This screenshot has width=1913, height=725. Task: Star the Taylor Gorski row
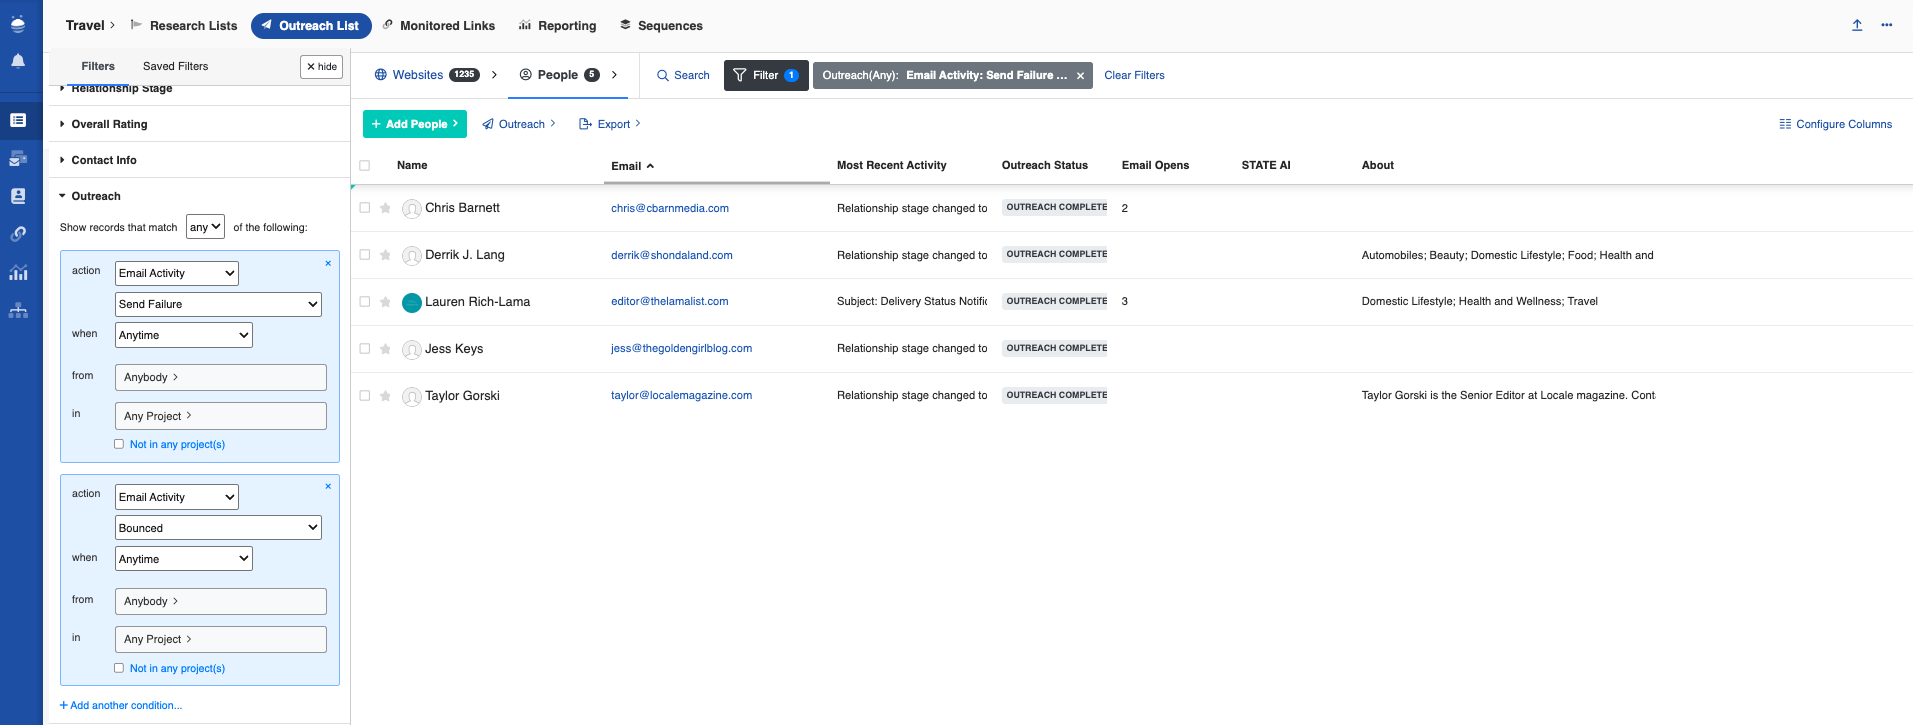point(385,396)
